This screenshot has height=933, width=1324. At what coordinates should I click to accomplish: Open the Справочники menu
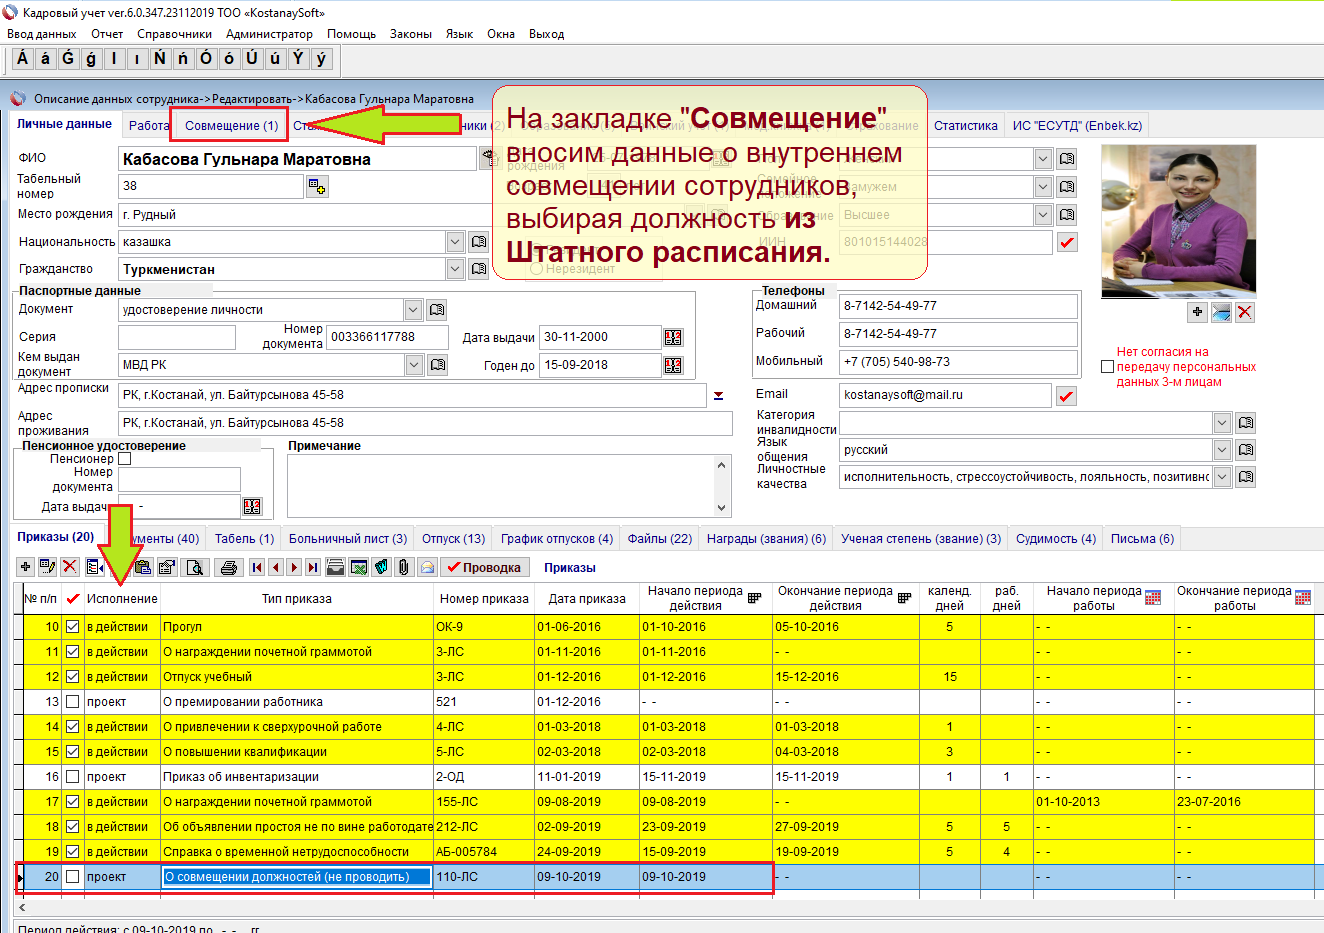[x=174, y=34]
